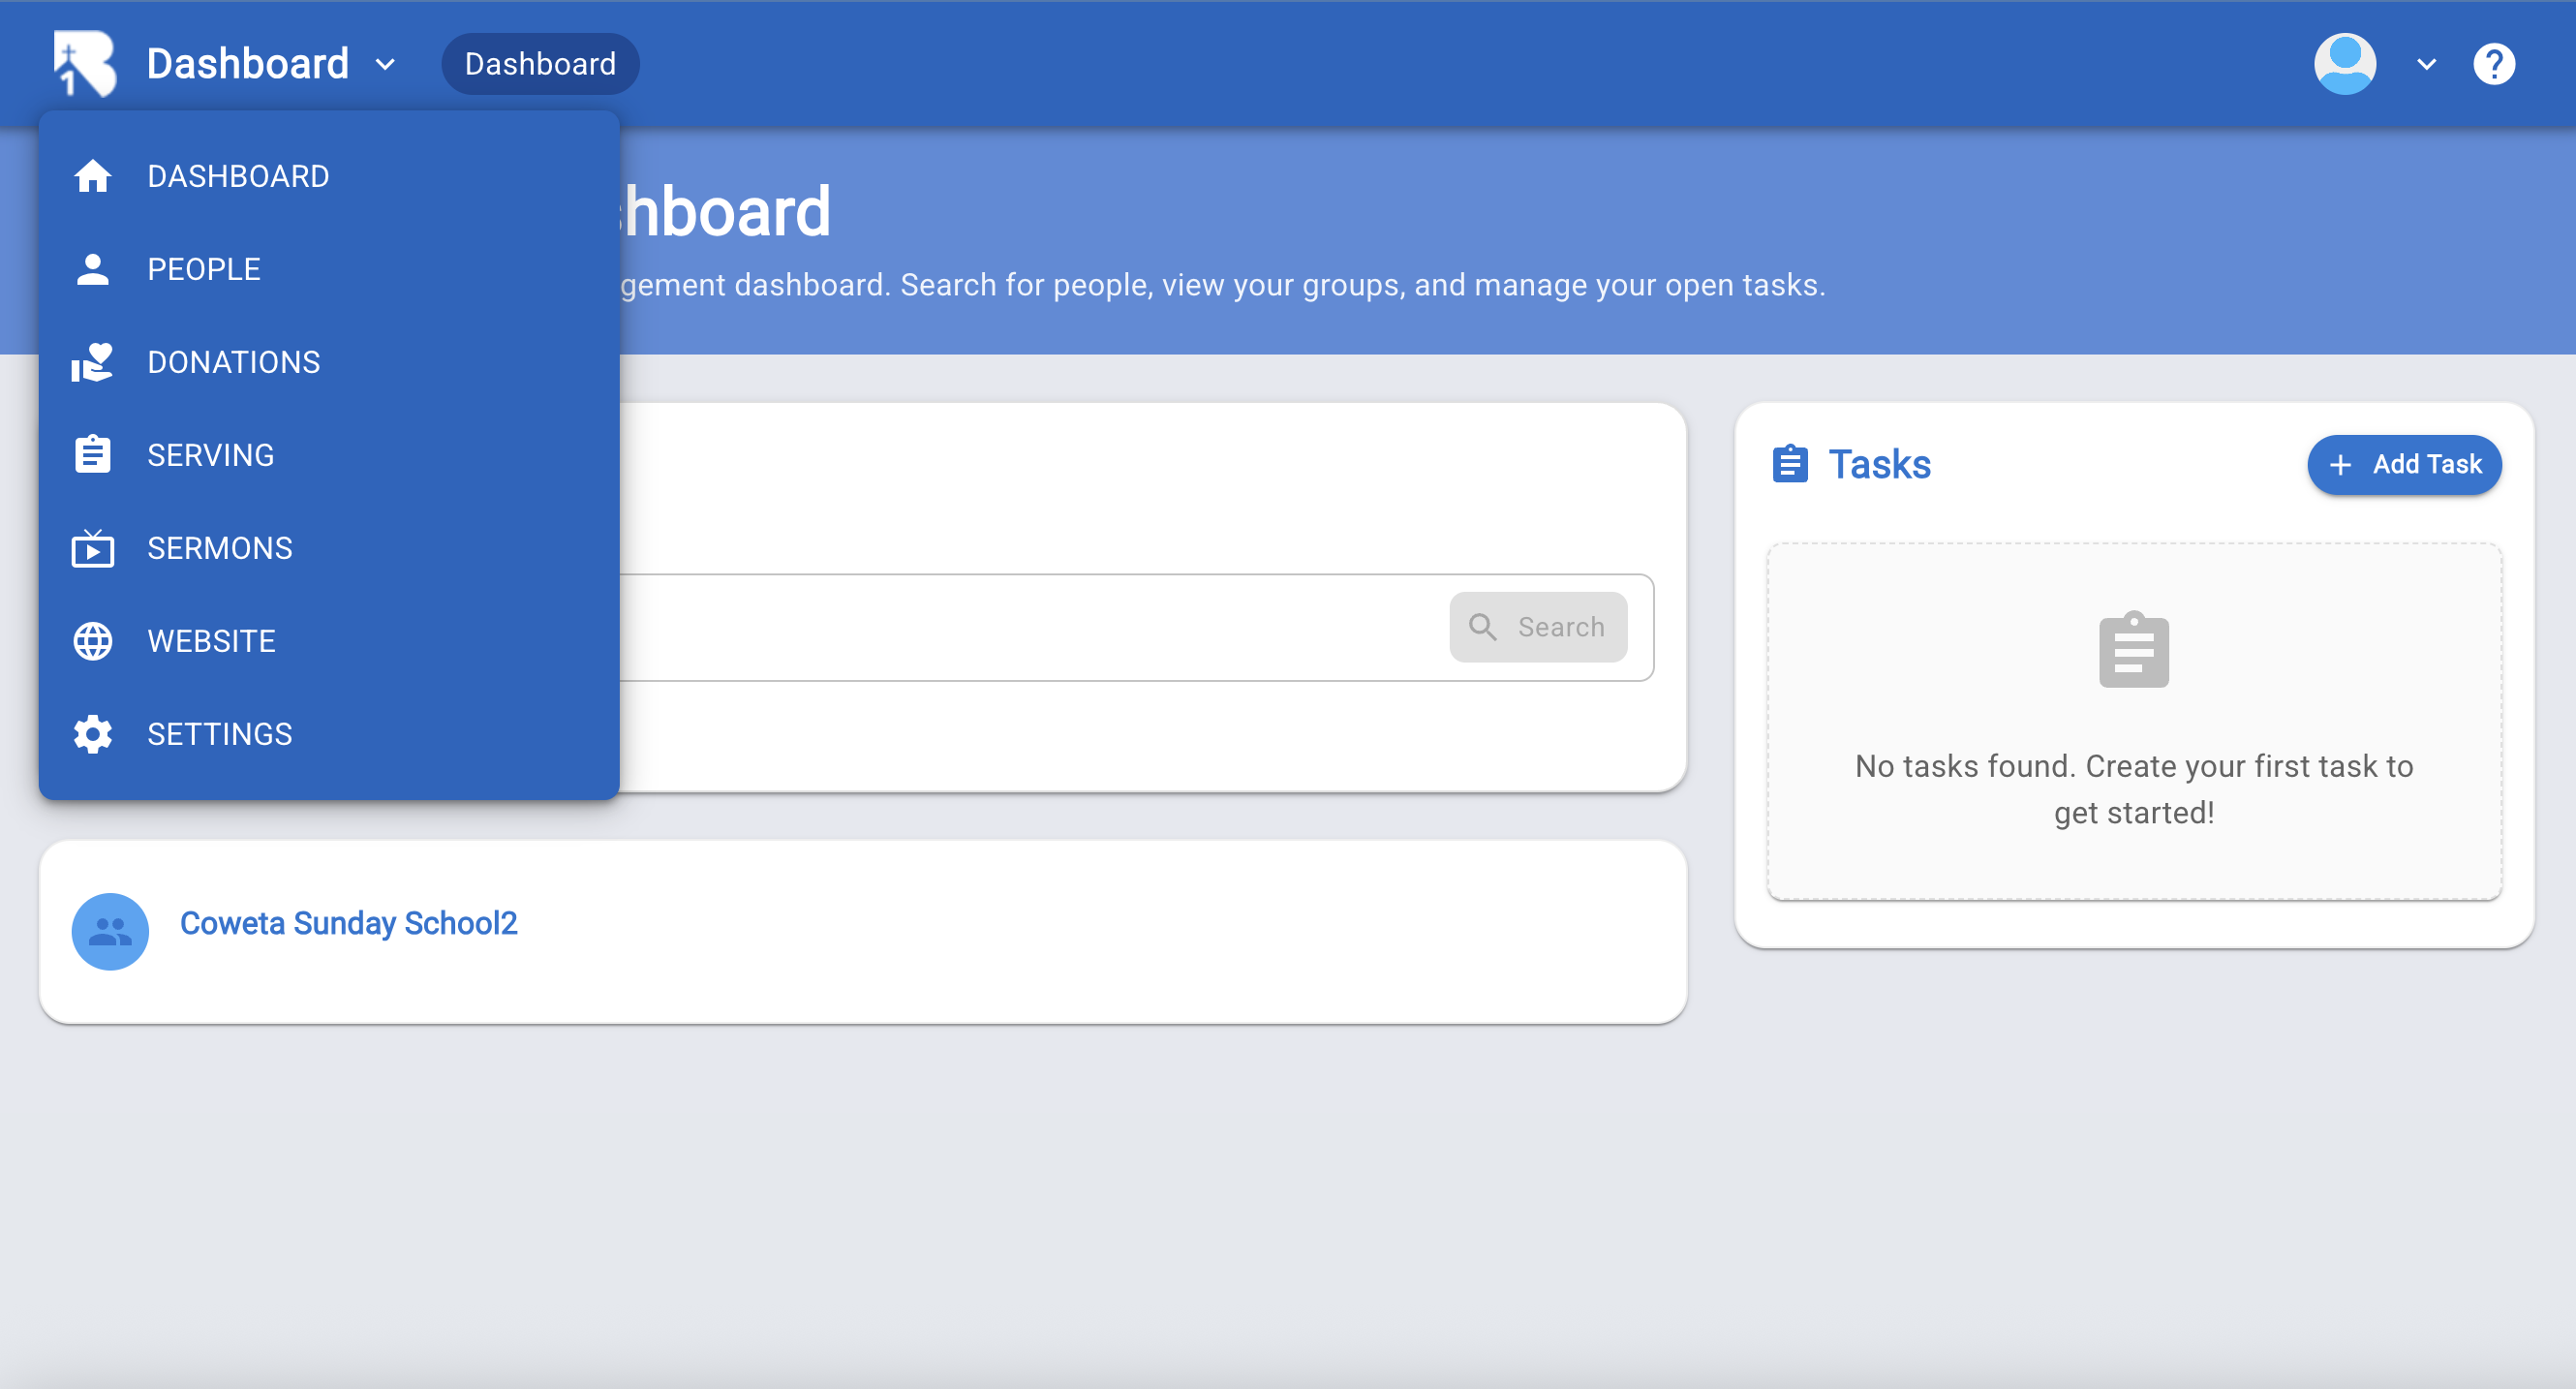Open help via the question mark icon
Viewport: 2576px width, 1389px height.
coord(2493,64)
